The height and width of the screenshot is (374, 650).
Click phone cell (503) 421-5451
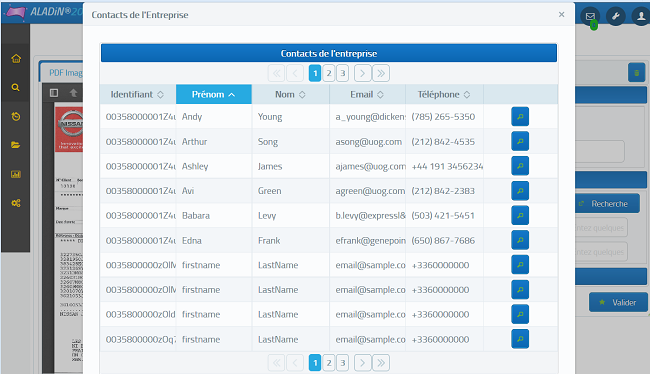tap(443, 216)
